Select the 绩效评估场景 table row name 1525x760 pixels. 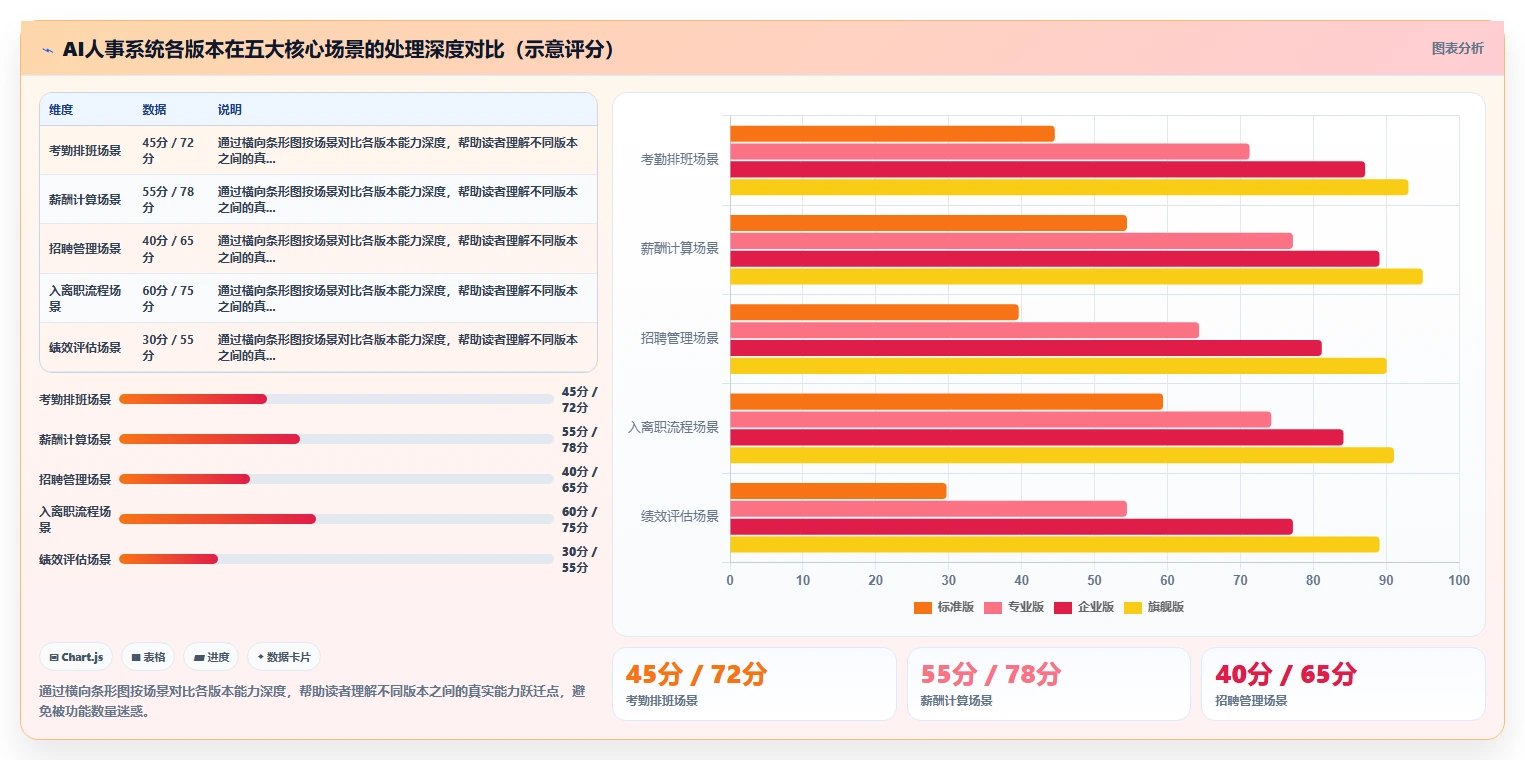click(x=85, y=348)
